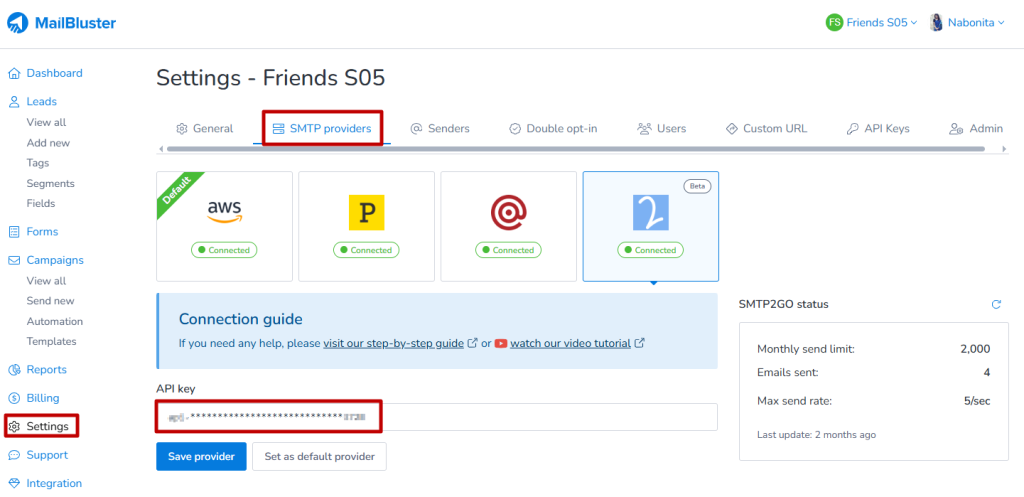
Task: Open Campaigns section in sidebar
Action: [x=56, y=261]
